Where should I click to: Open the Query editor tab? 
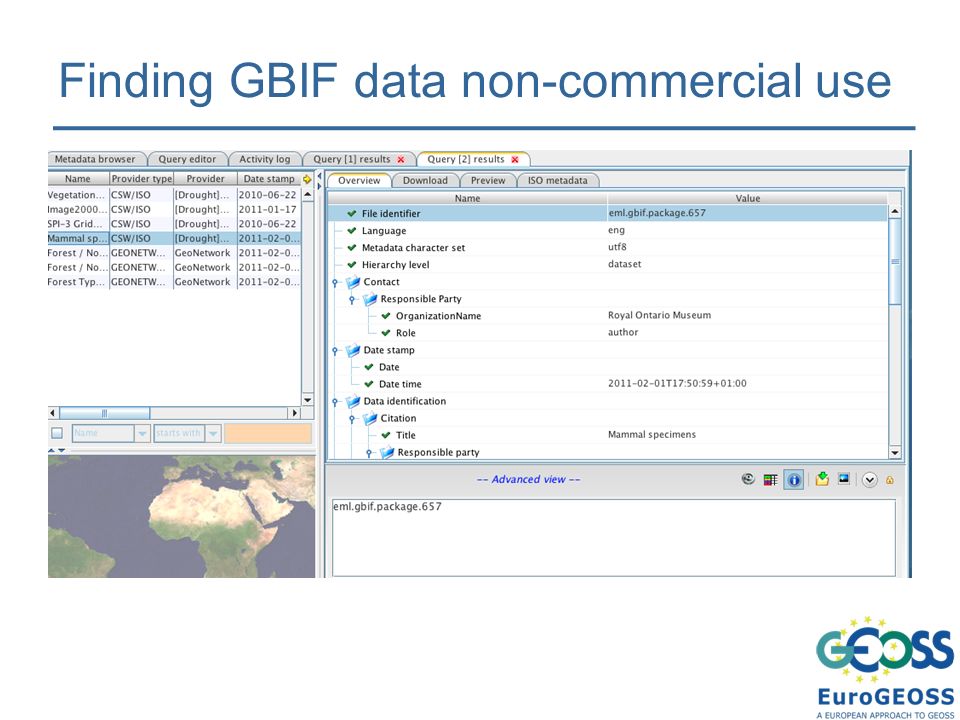(187, 159)
